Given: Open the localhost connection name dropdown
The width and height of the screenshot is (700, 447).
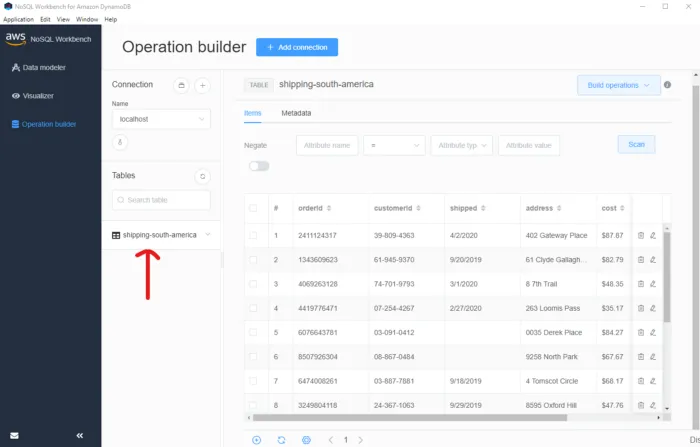Looking at the screenshot, I should click(161, 119).
